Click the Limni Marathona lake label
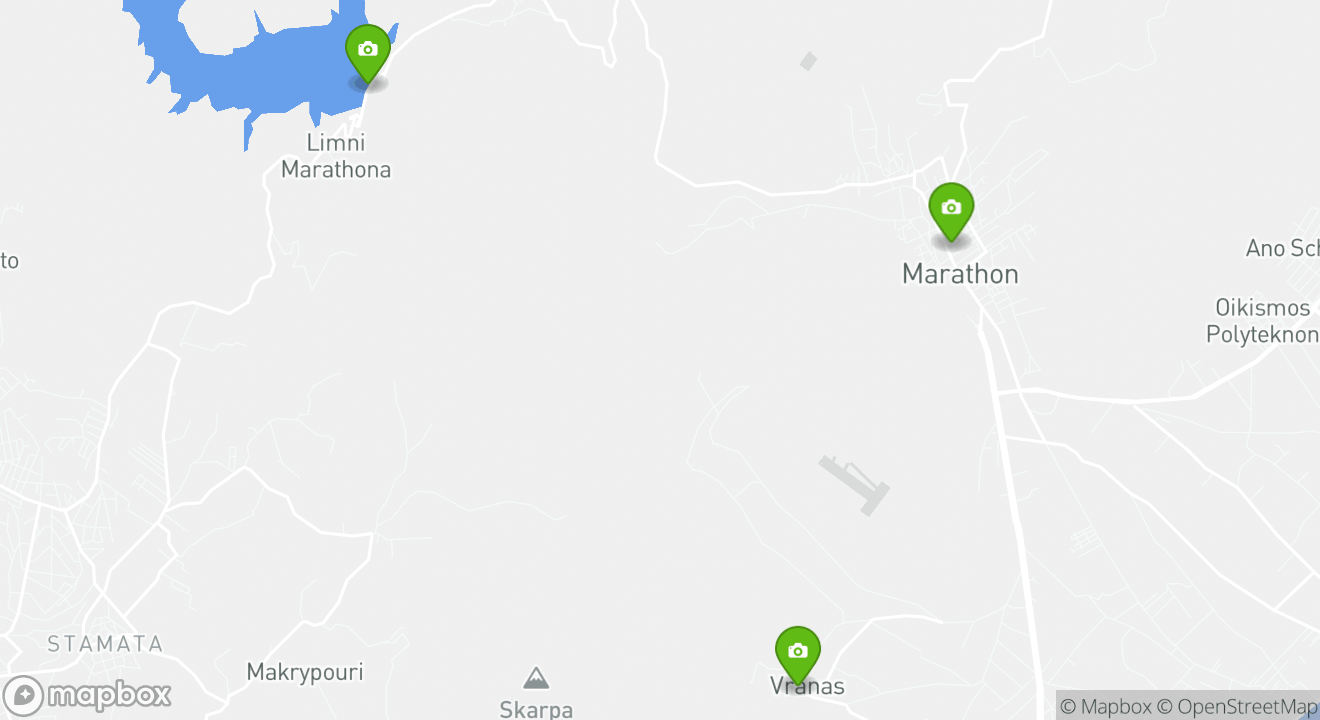1320x720 pixels. [x=336, y=156]
